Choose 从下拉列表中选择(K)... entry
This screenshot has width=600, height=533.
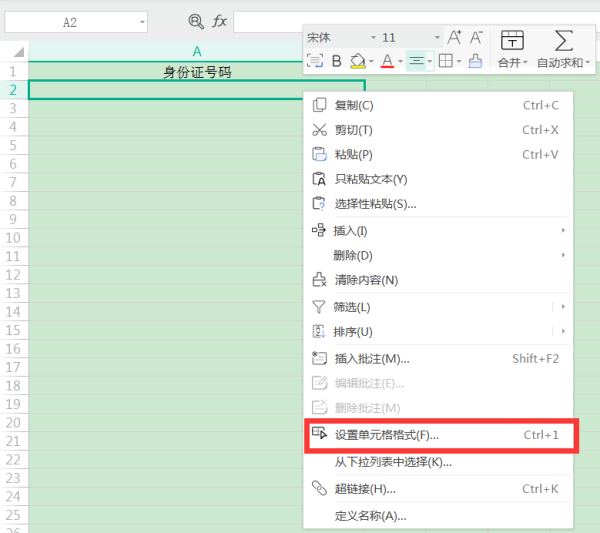click(438, 462)
